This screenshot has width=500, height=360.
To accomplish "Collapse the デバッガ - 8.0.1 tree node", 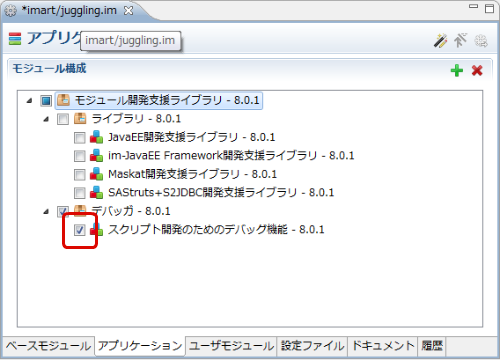I will (x=46, y=211).
